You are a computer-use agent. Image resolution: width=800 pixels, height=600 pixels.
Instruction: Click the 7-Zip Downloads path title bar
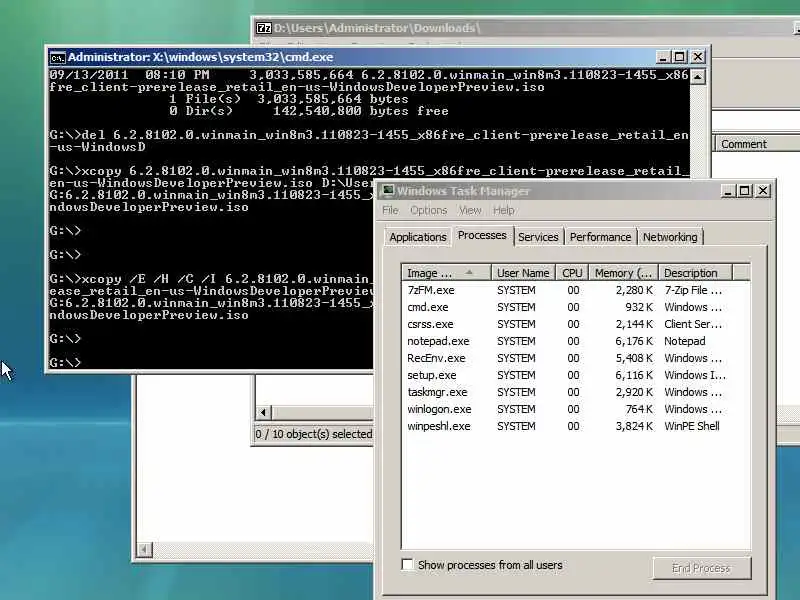pyautogui.click(x=377, y=28)
